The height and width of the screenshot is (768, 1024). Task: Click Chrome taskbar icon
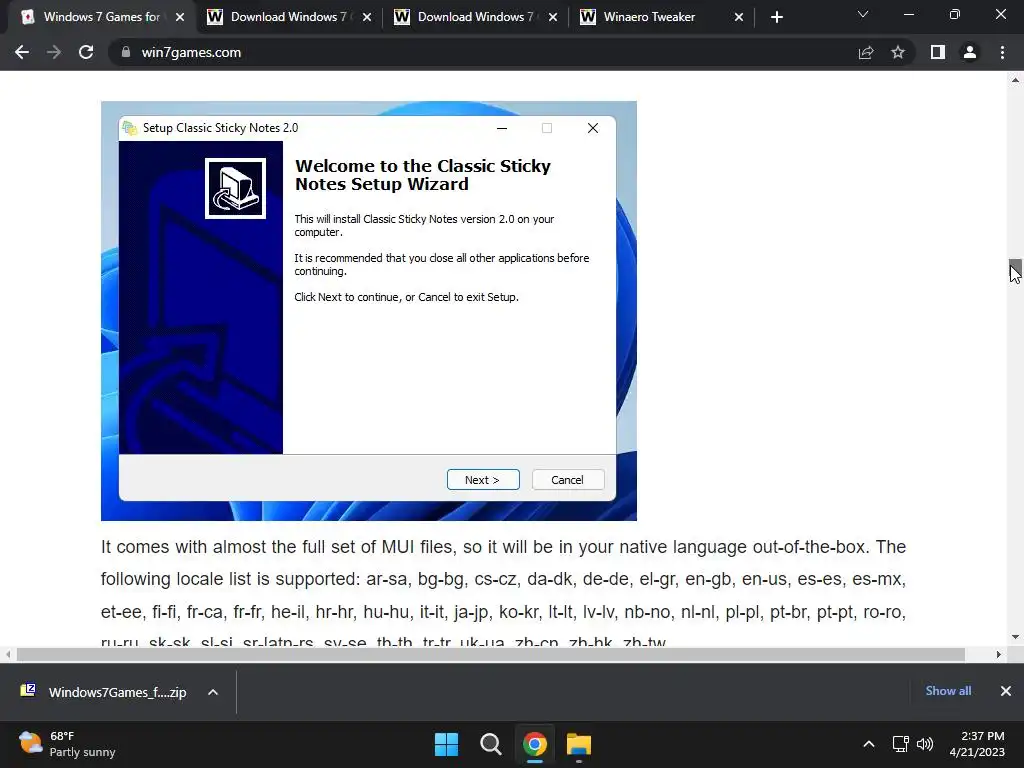point(535,744)
